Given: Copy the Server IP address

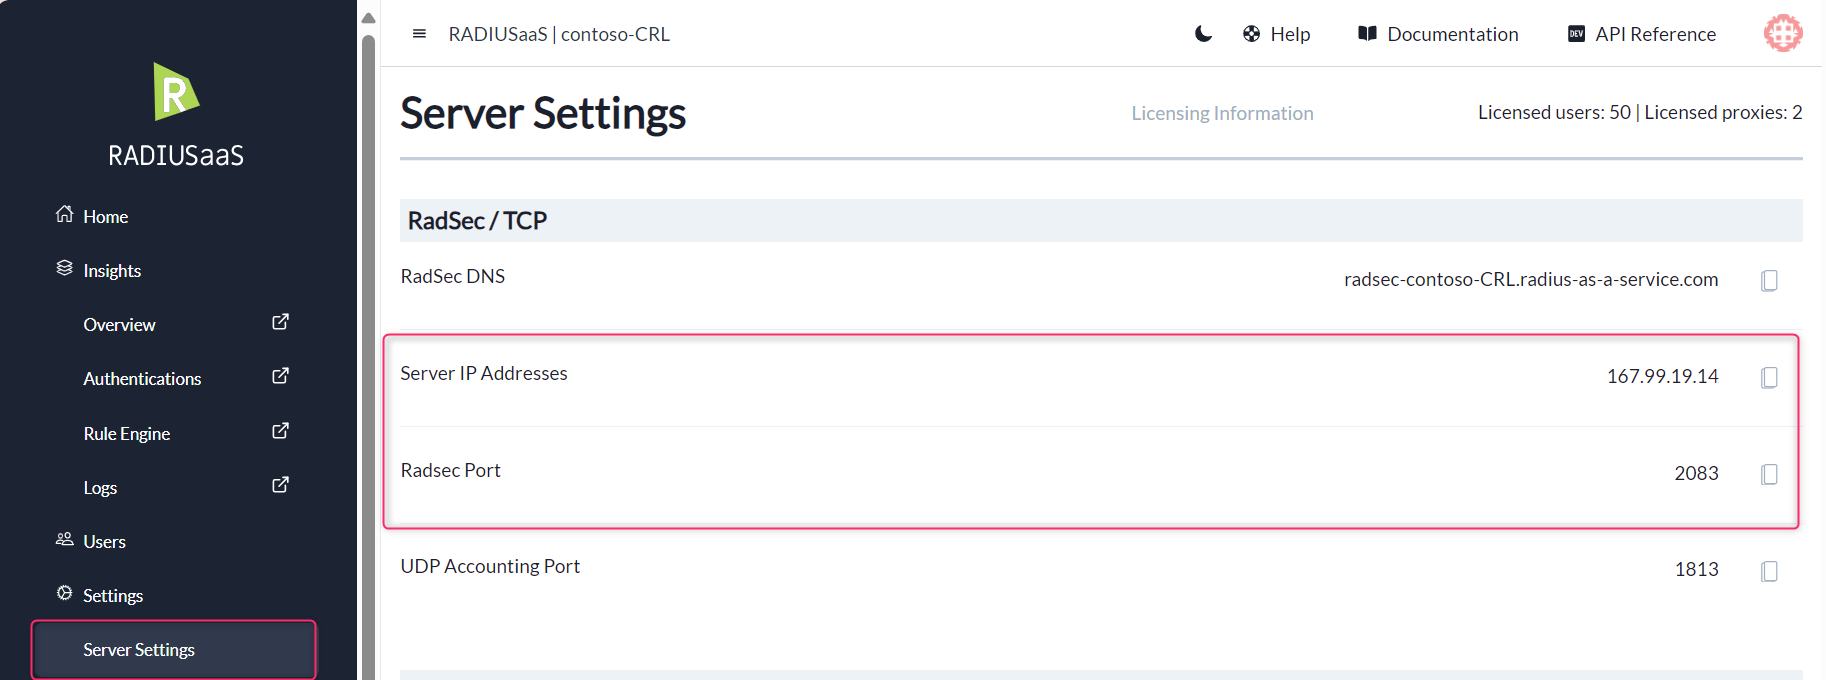Looking at the screenshot, I should (x=1768, y=378).
